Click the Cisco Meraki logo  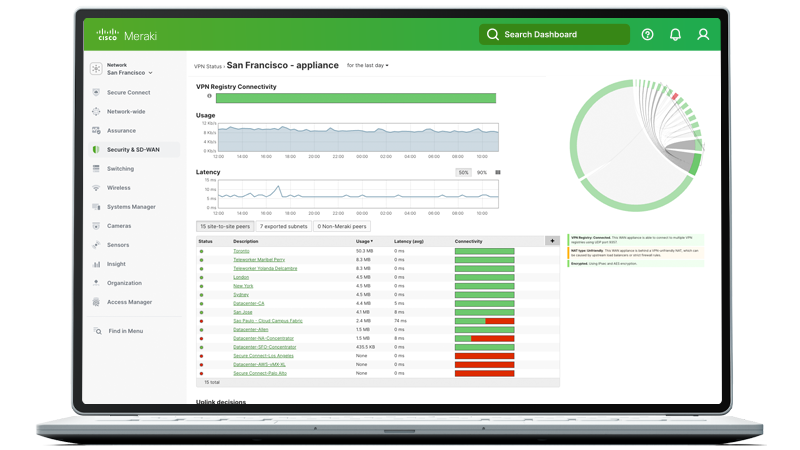[x=127, y=35]
